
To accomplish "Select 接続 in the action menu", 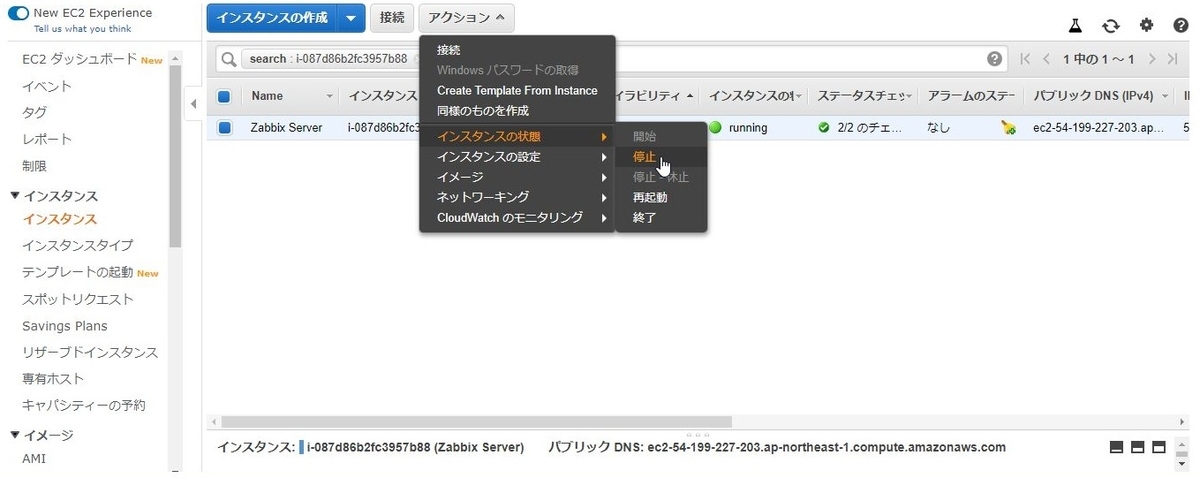I will coord(518,50).
